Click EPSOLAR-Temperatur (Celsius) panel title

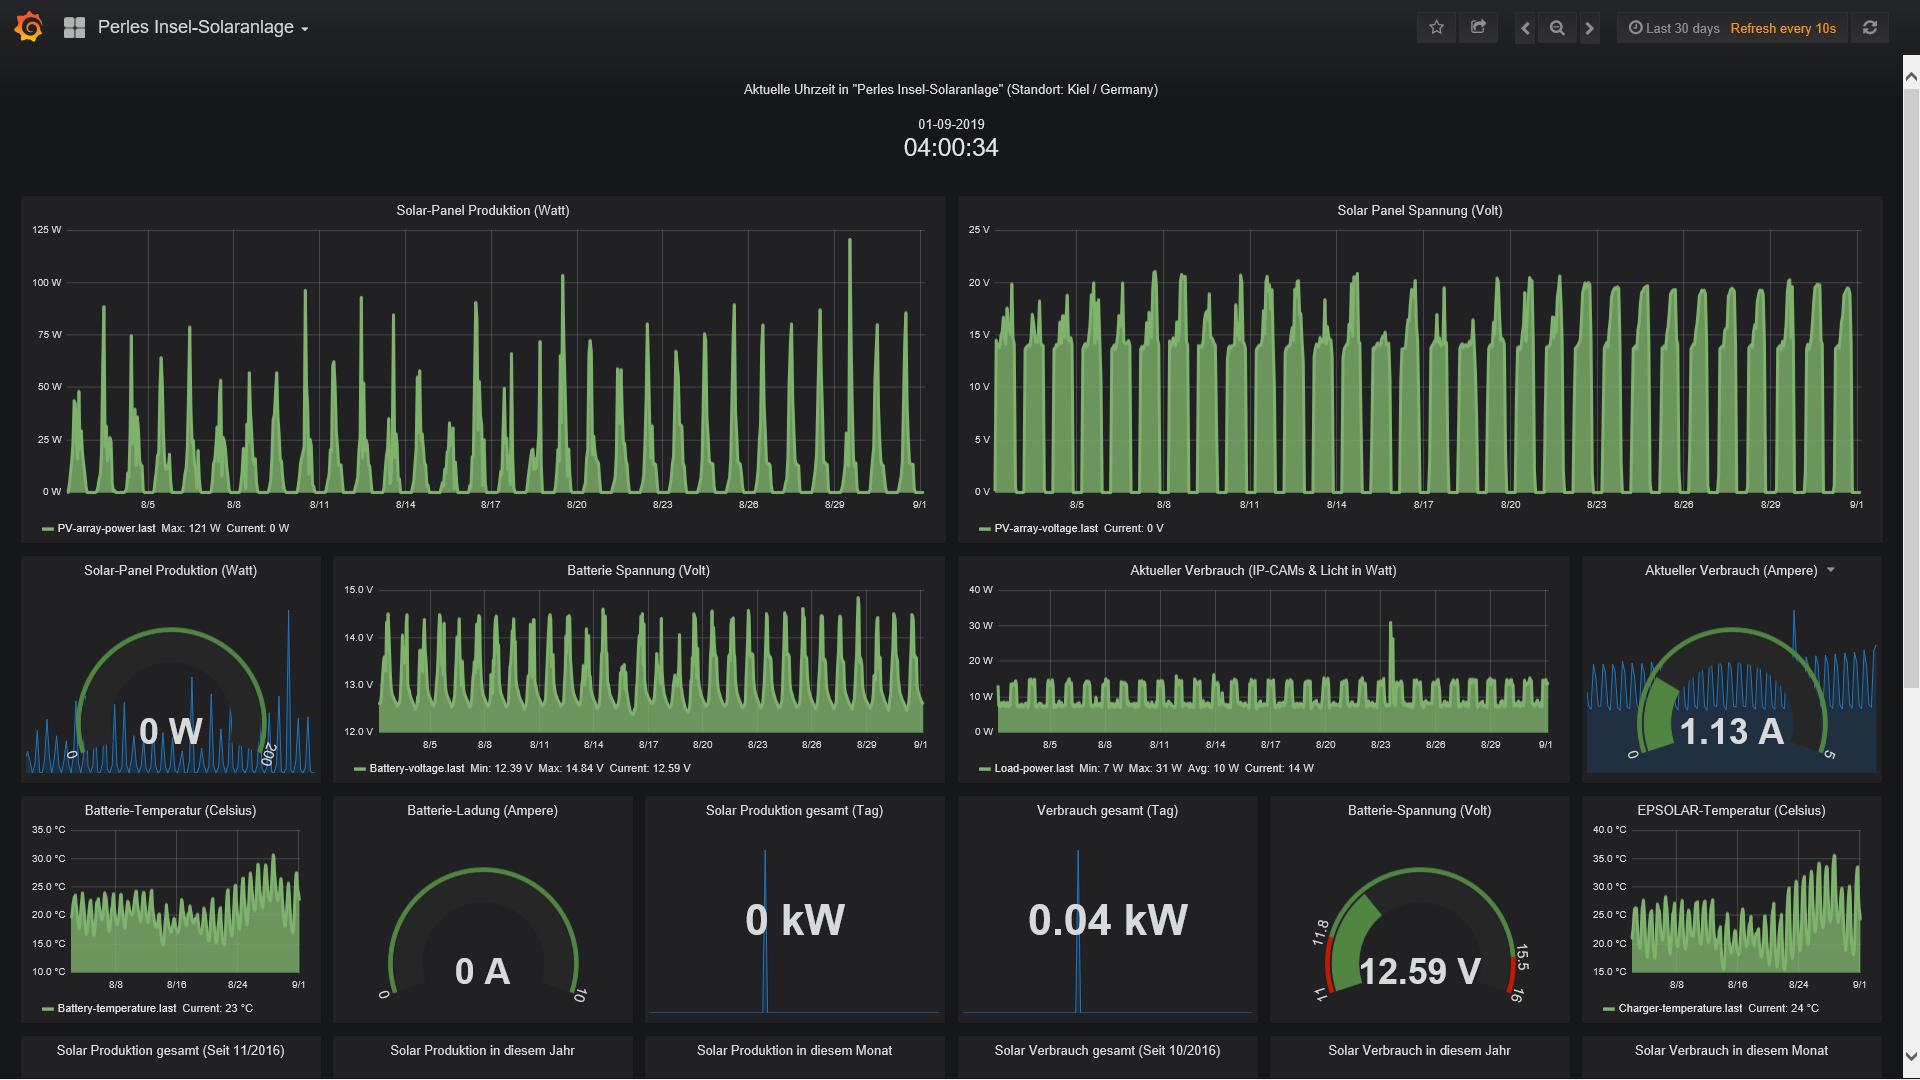pyautogui.click(x=1730, y=810)
